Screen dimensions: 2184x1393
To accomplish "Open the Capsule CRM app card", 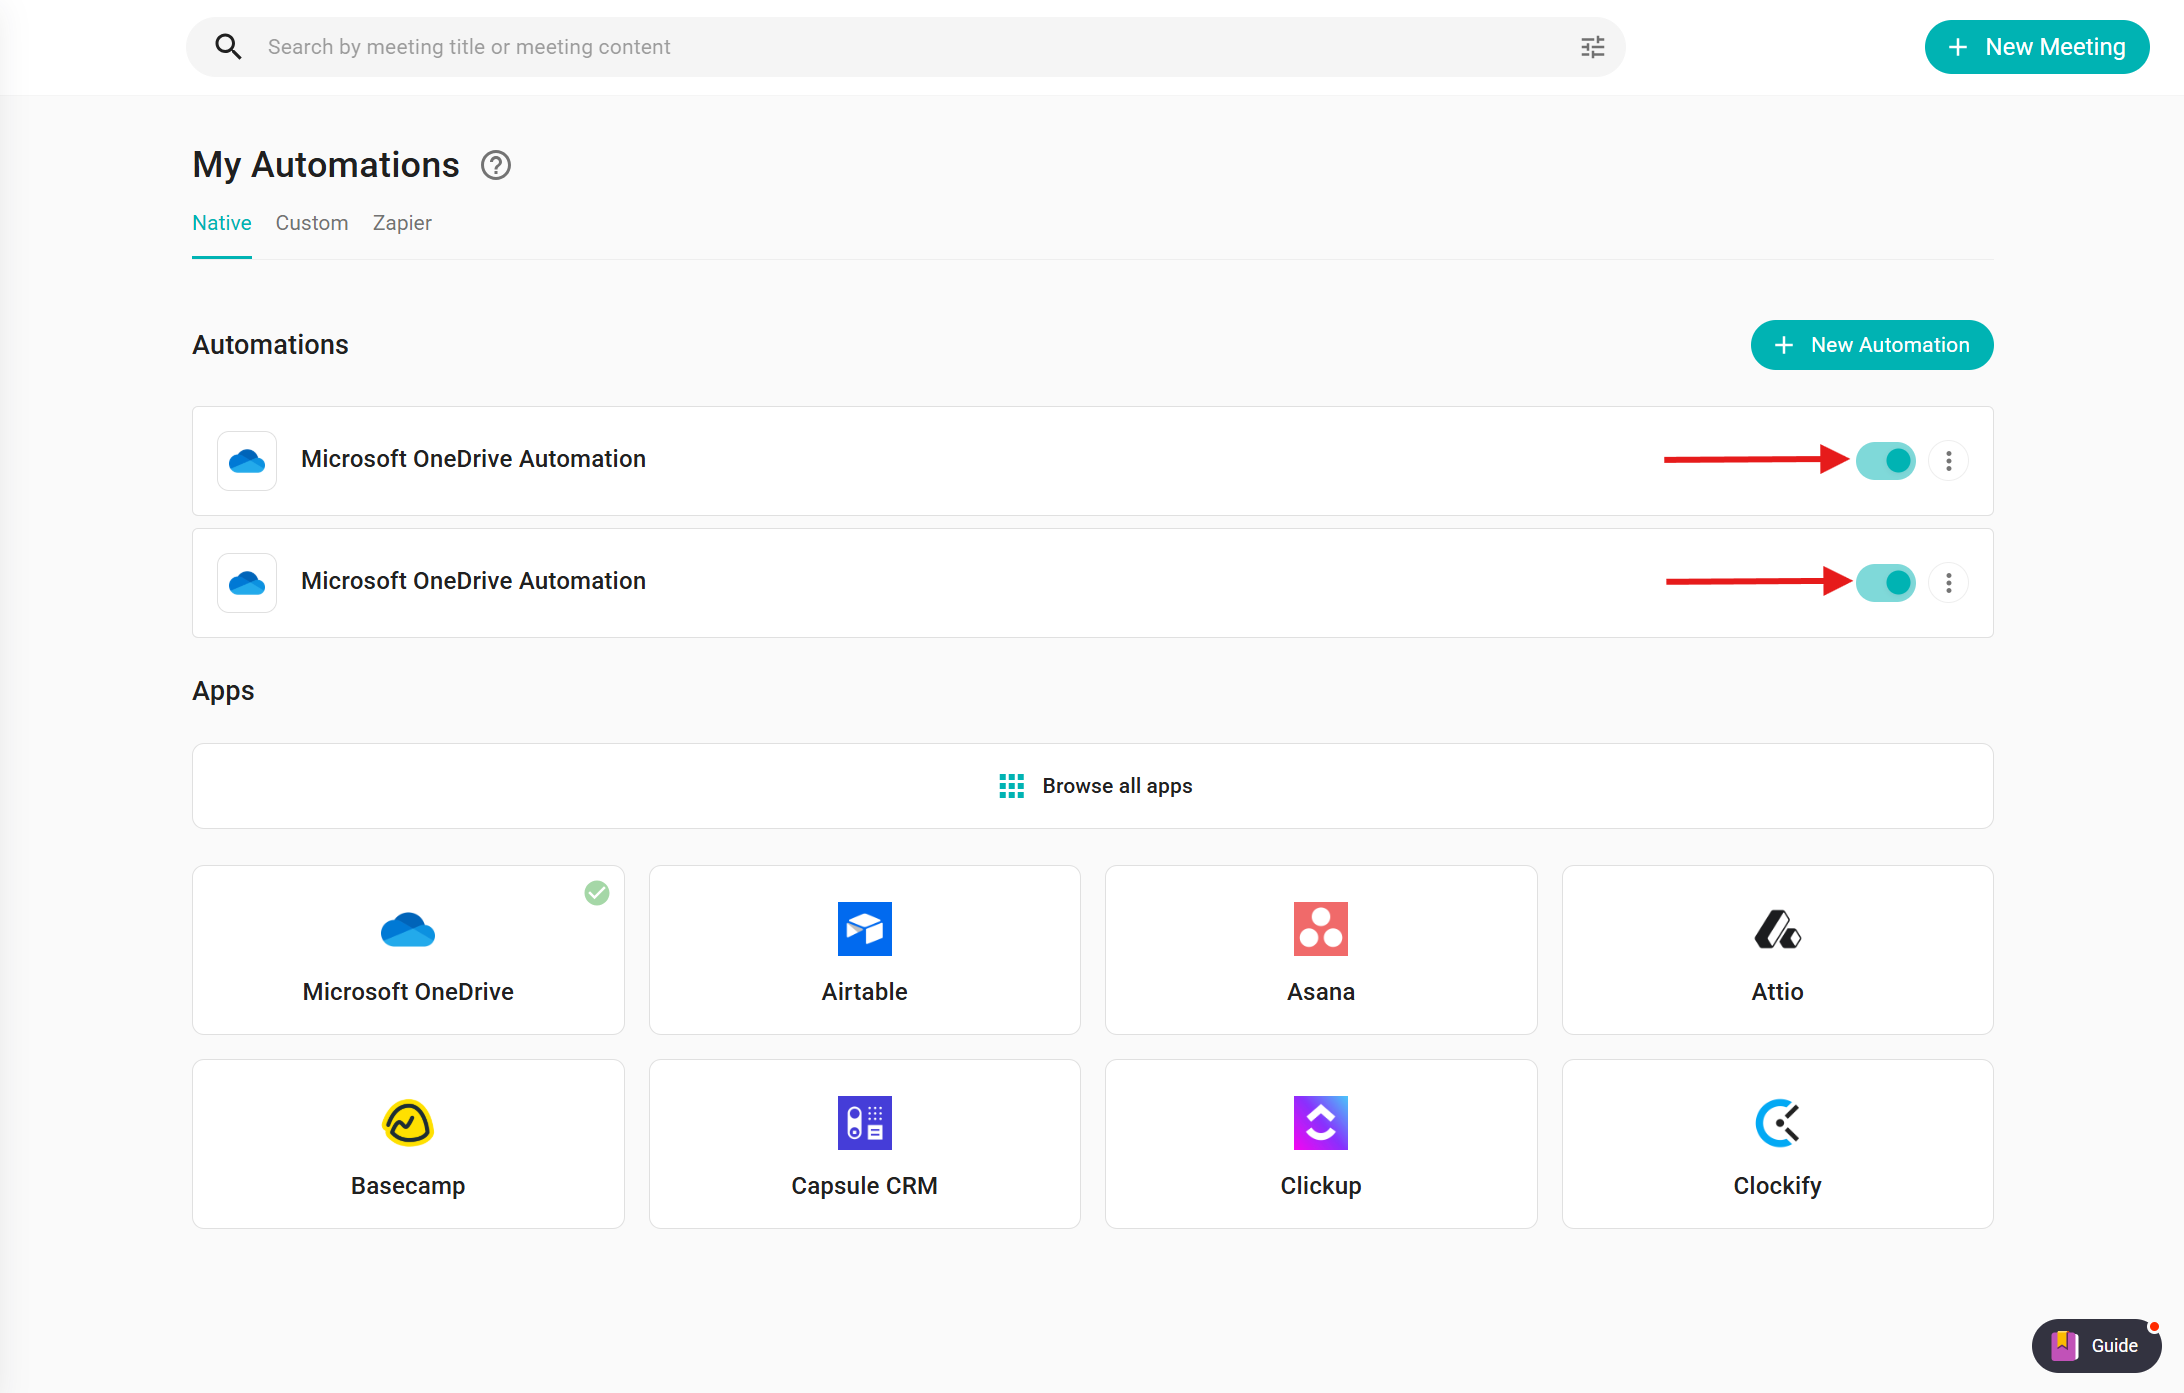I will pos(864,1144).
